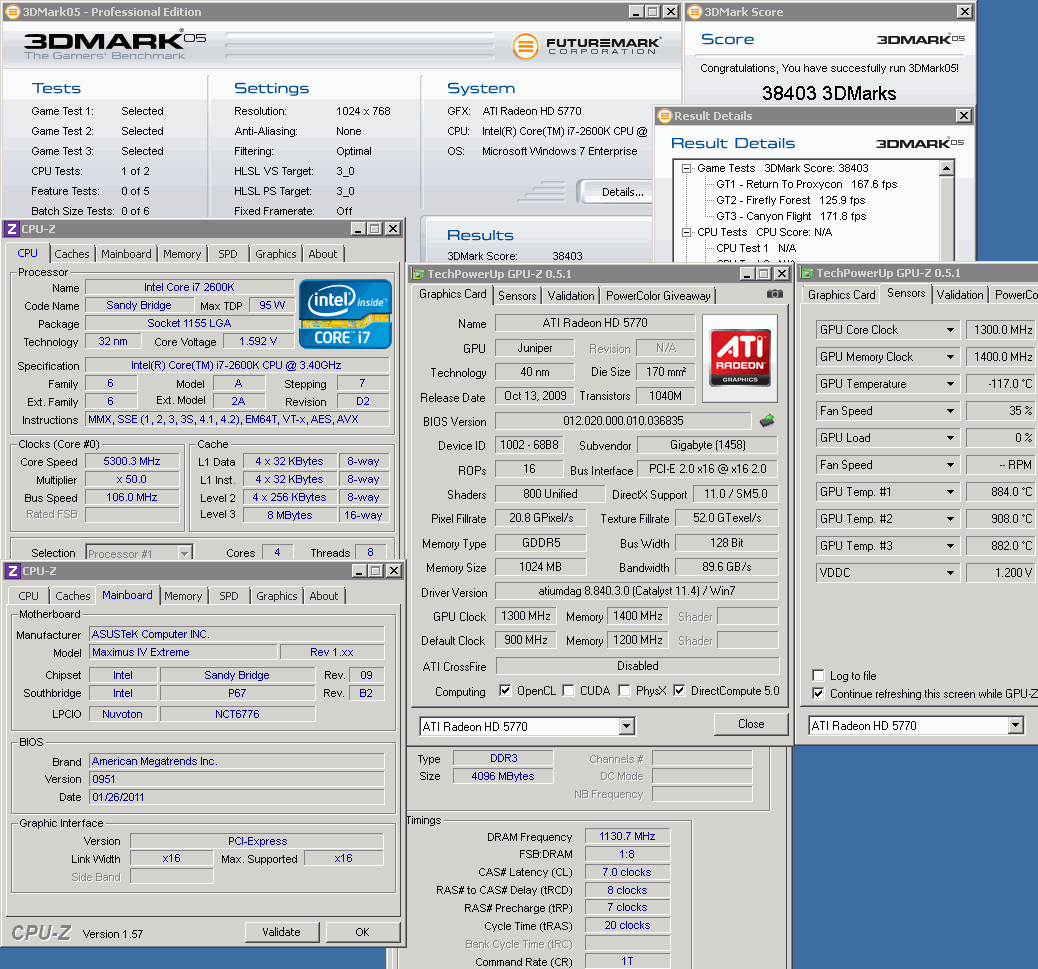Click the Futuremark orange logo icon
Screen dimensions: 1038x969
525,46
